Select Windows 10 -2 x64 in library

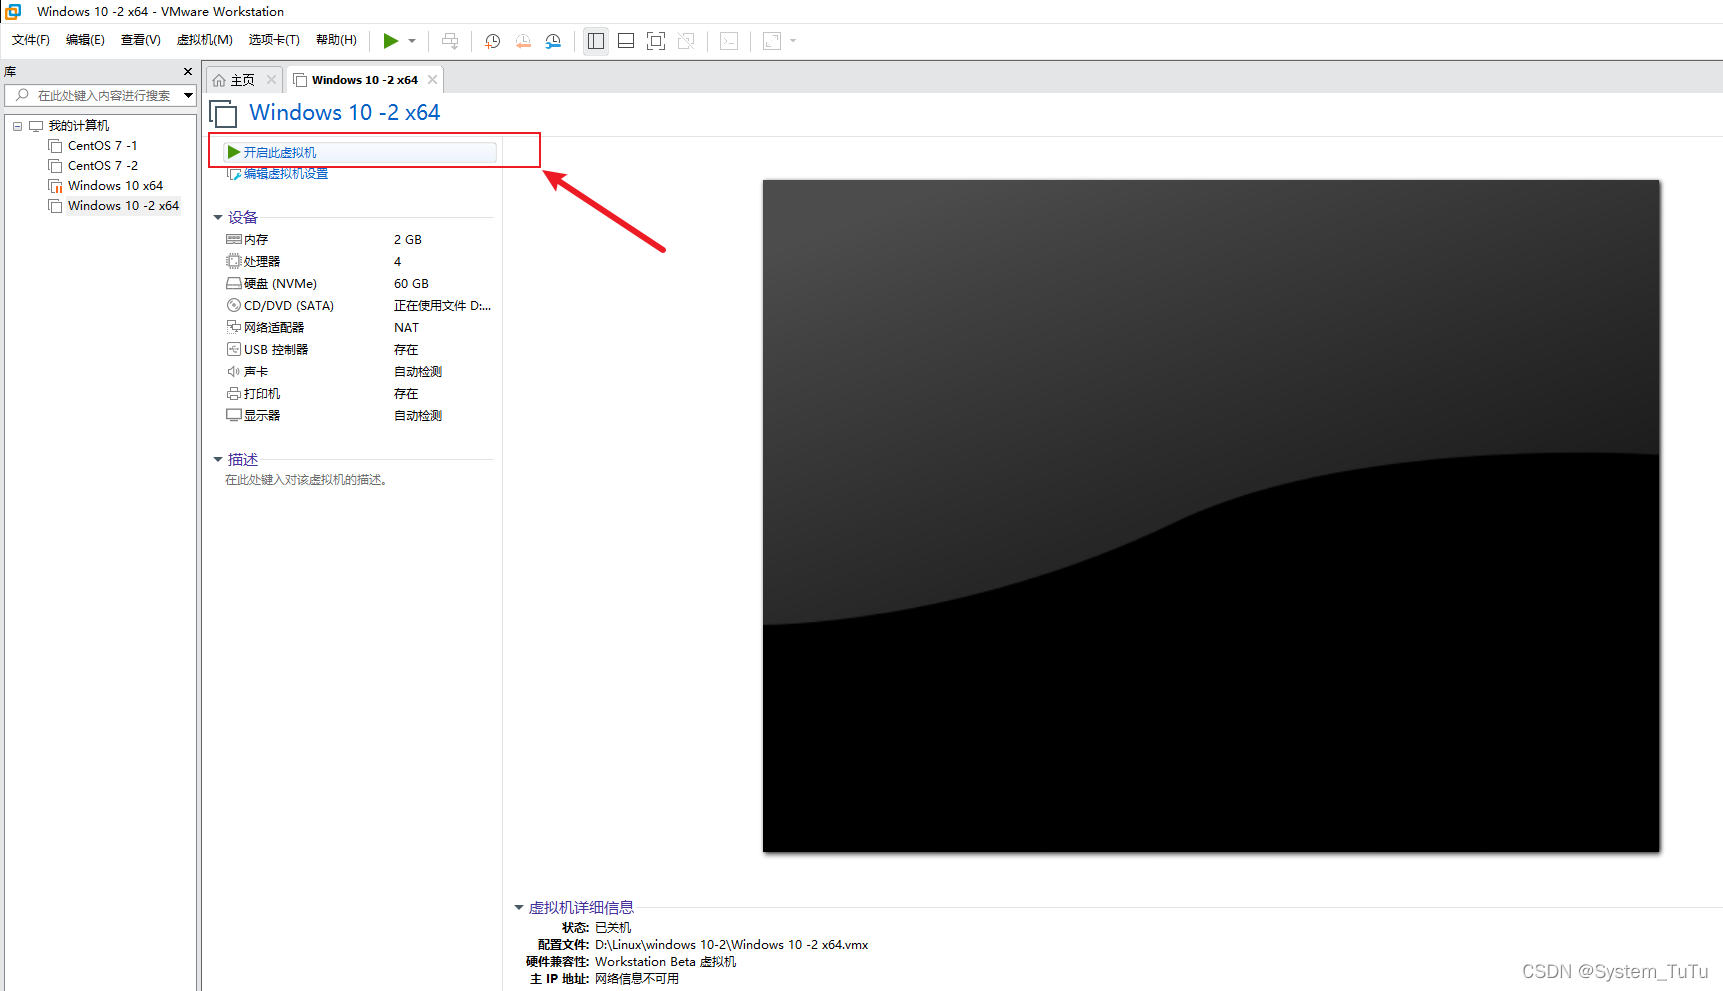click(x=123, y=206)
